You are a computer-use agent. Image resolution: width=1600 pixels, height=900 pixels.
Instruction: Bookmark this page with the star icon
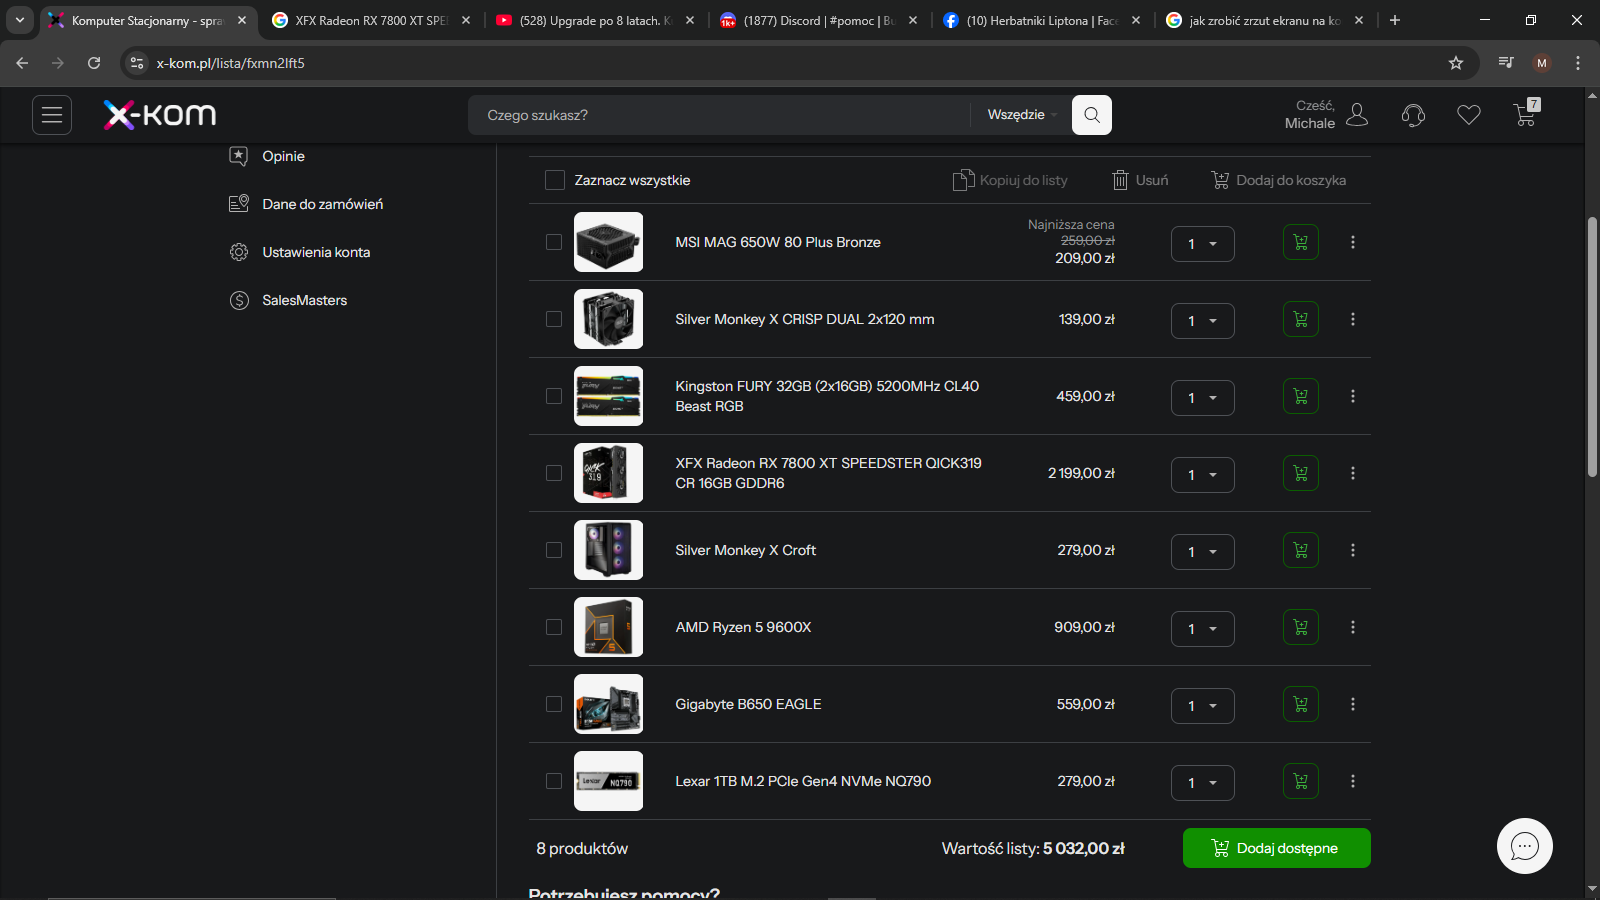click(x=1456, y=63)
